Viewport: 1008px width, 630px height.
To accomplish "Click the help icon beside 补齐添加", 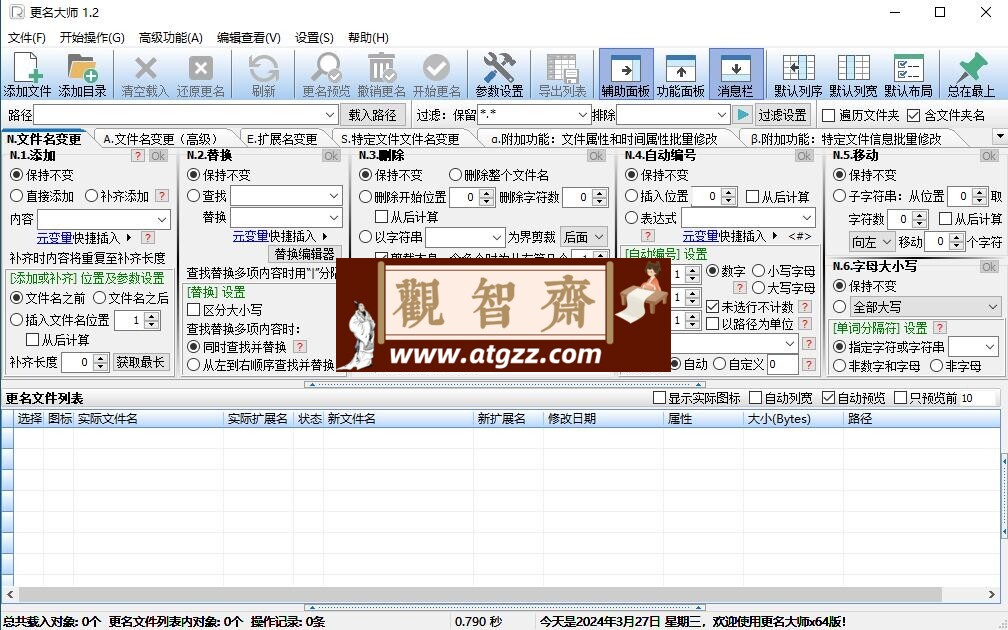I will coord(163,195).
